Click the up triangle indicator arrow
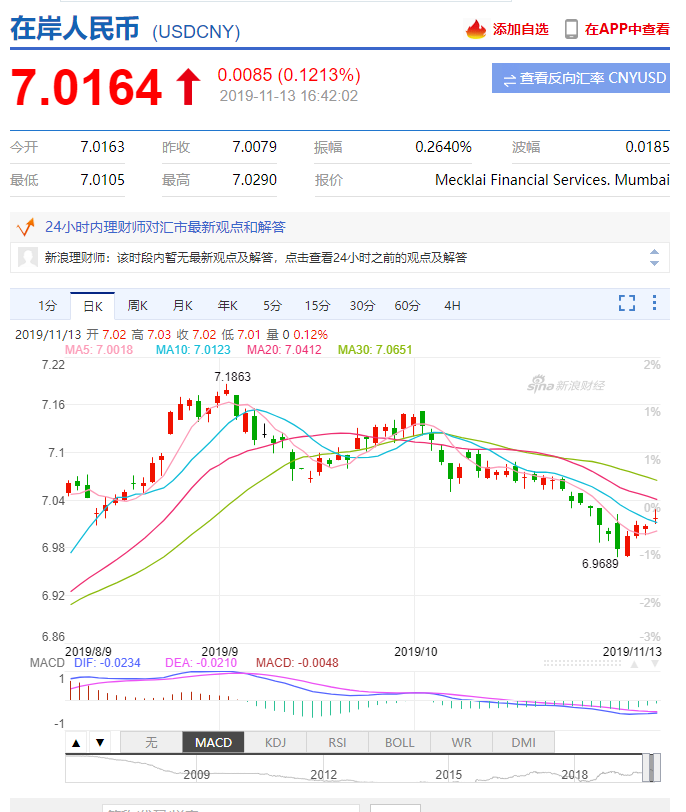Viewport: 686px width, 812px height. (76, 742)
